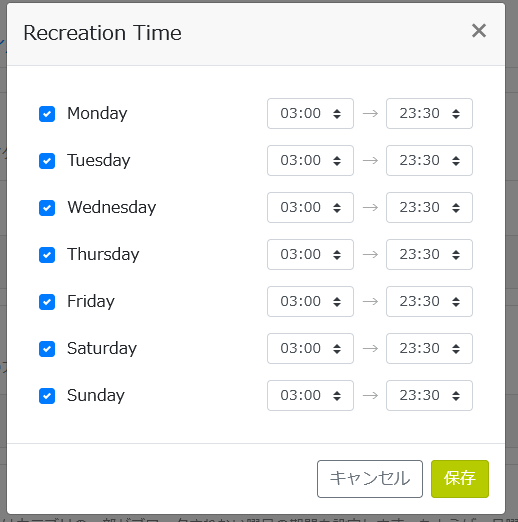Expand Thursday end time selector
This screenshot has height=522, width=518.
(429, 254)
